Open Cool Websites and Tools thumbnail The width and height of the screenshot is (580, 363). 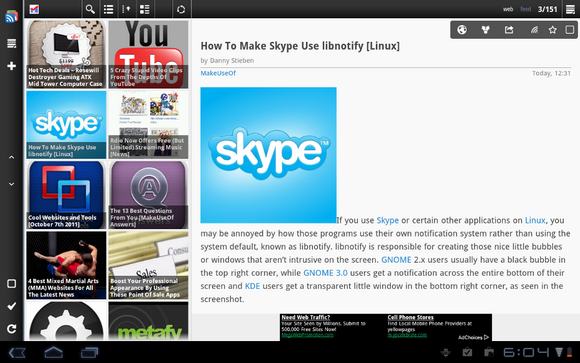tap(66, 195)
